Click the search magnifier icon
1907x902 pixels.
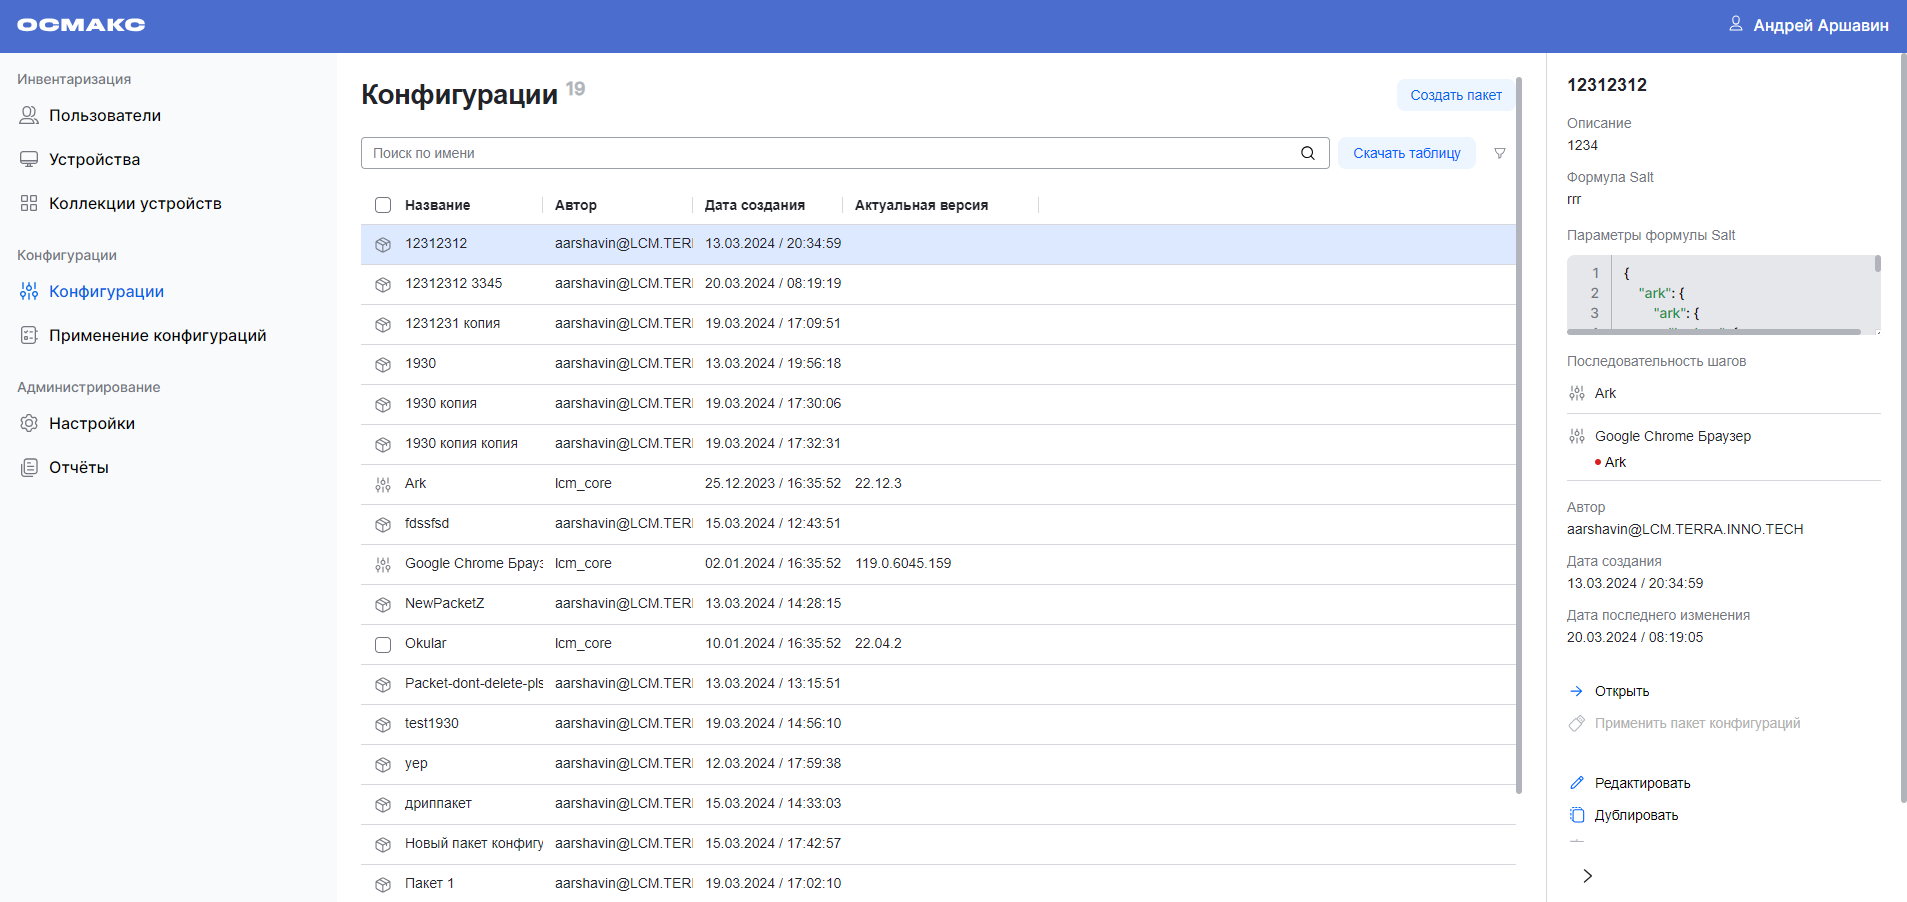point(1307,153)
